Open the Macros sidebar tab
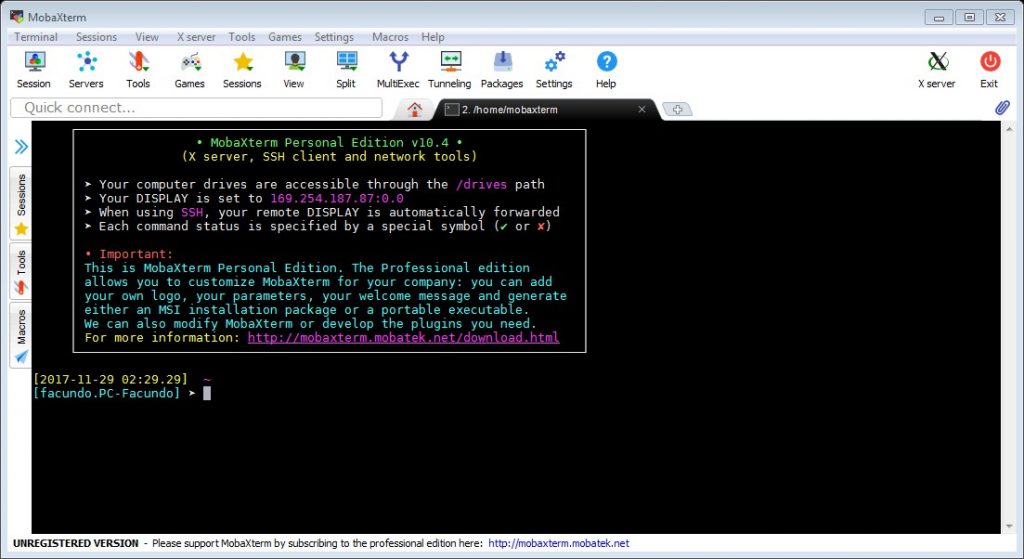 (21, 336)
